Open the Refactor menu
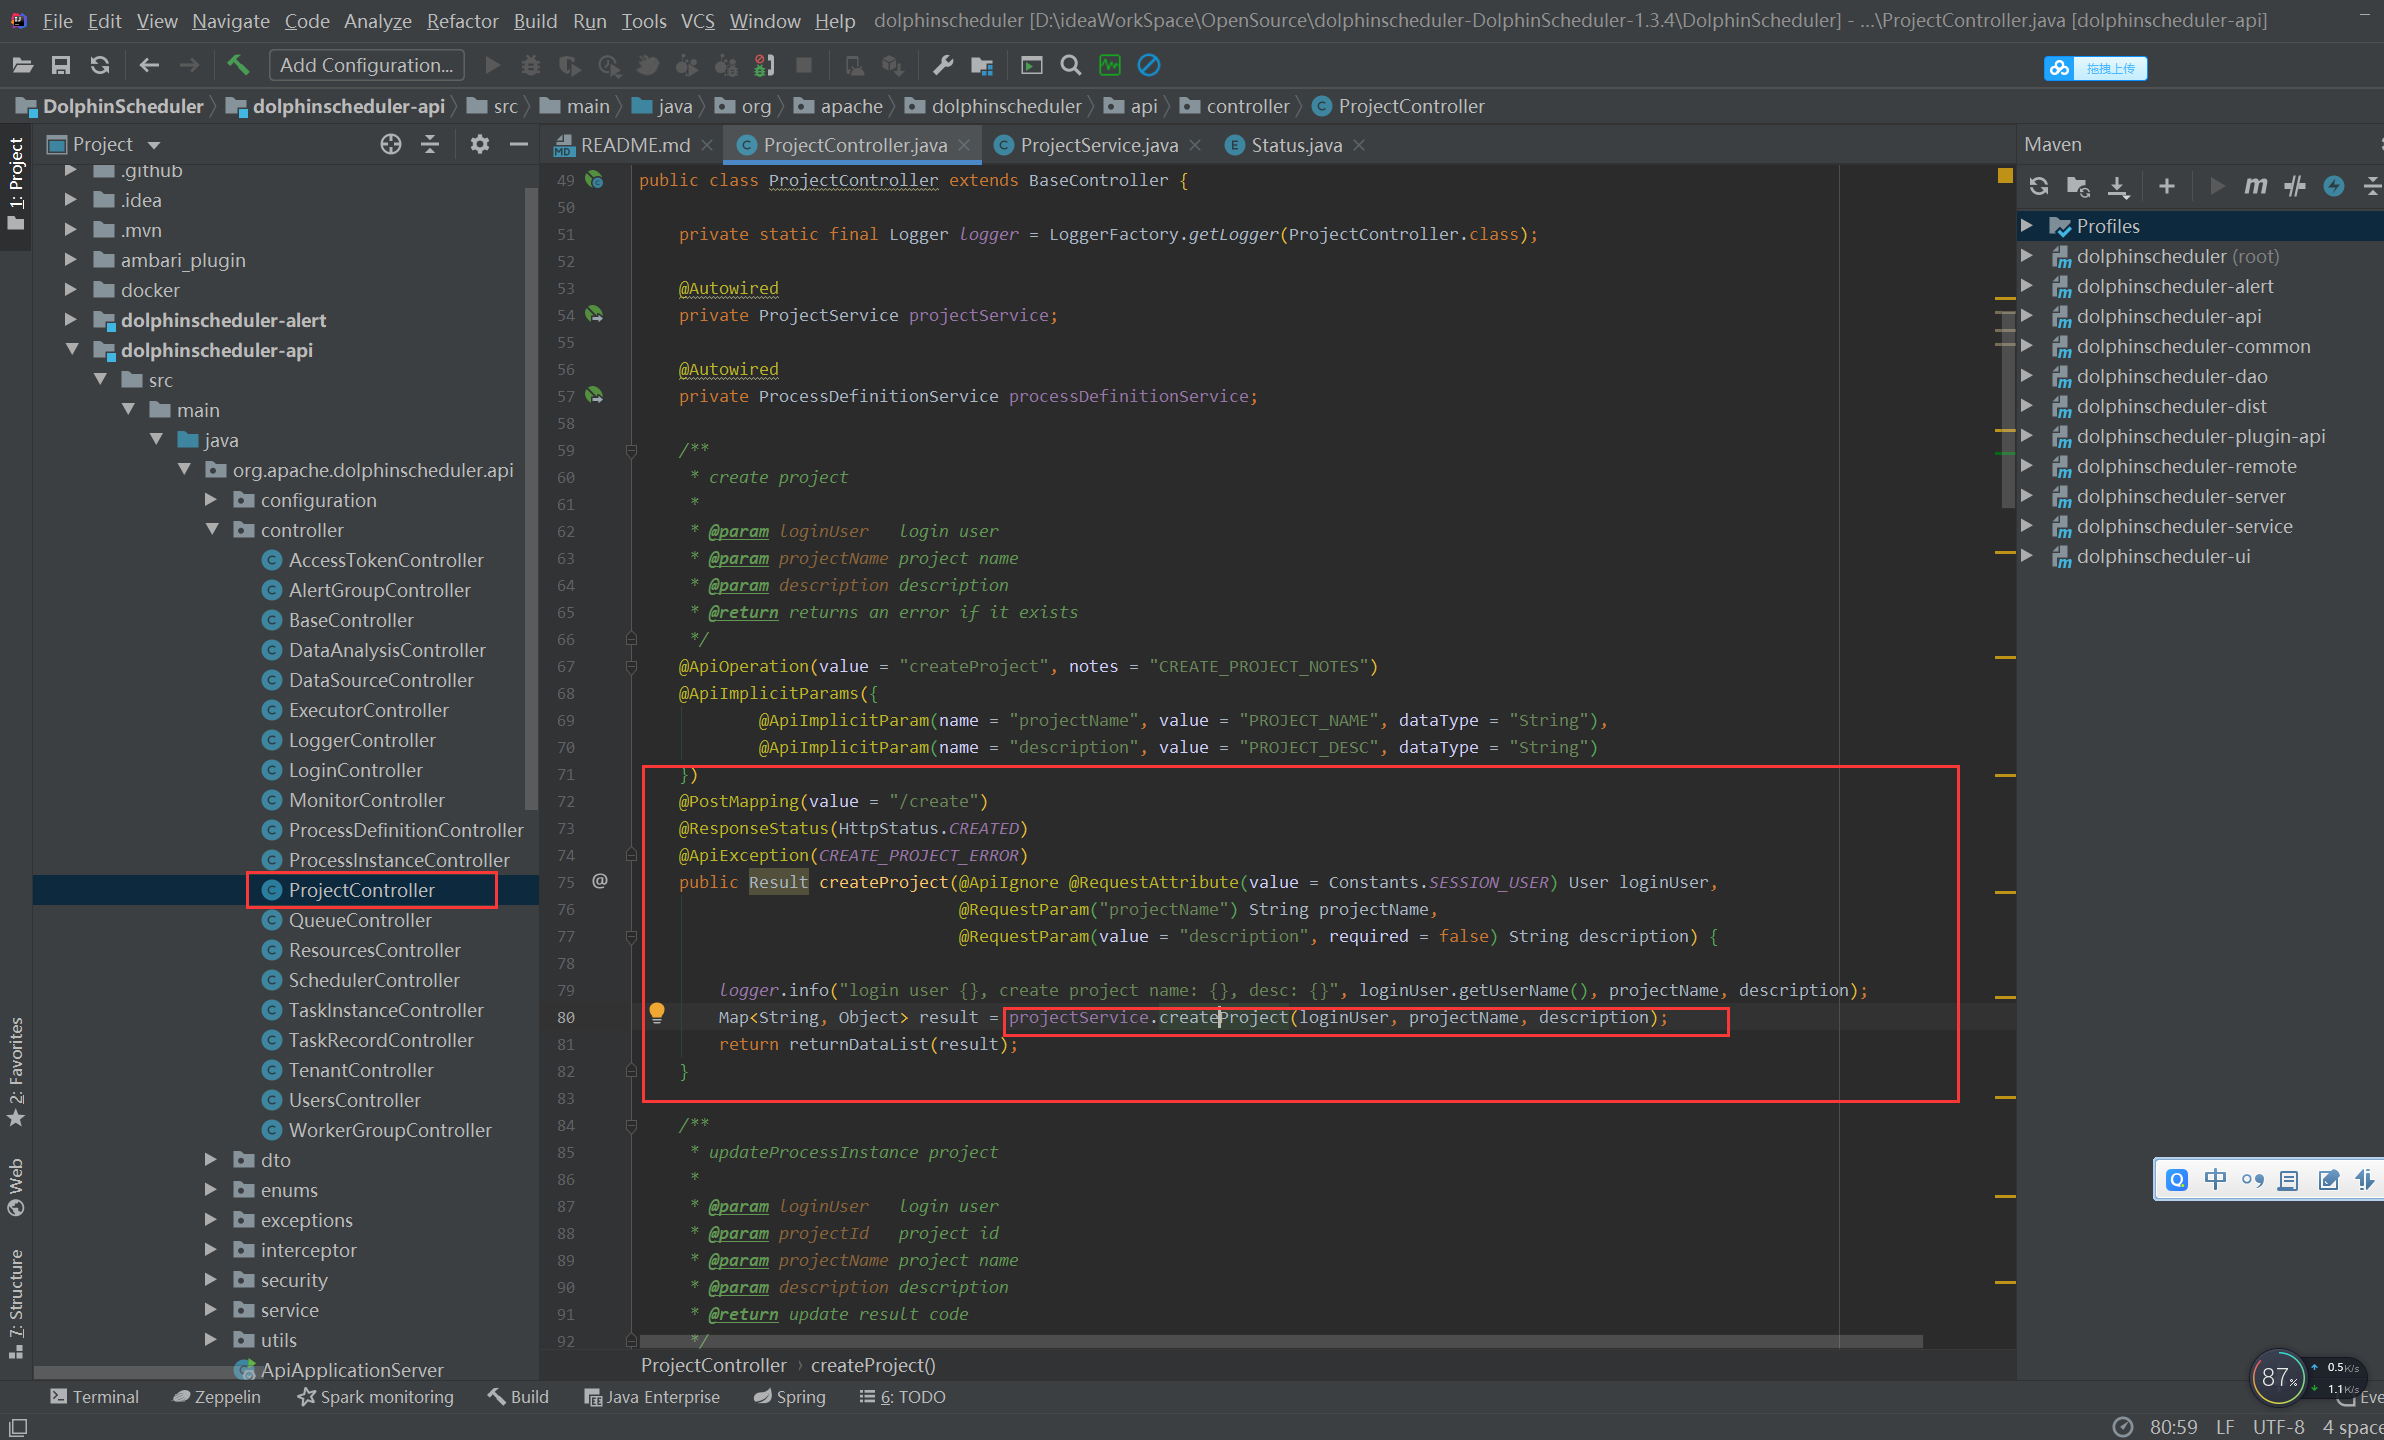The image size is (2384, 1440). 462,21
